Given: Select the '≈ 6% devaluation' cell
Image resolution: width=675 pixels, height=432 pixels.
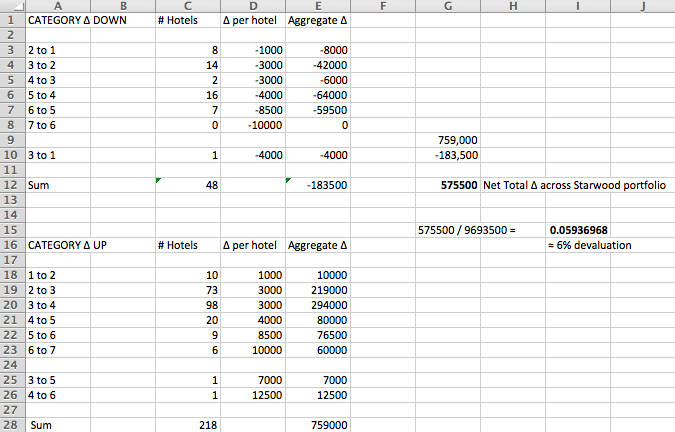Looking at the screenshot, I should point(590,245).
